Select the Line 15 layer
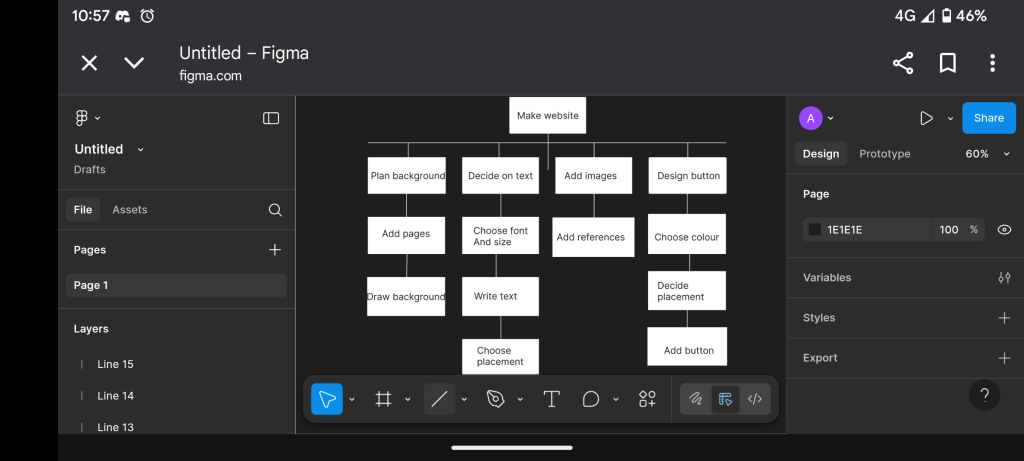Image resolution: width=1024 pixels, height=461 pixels. click(115, 364)
